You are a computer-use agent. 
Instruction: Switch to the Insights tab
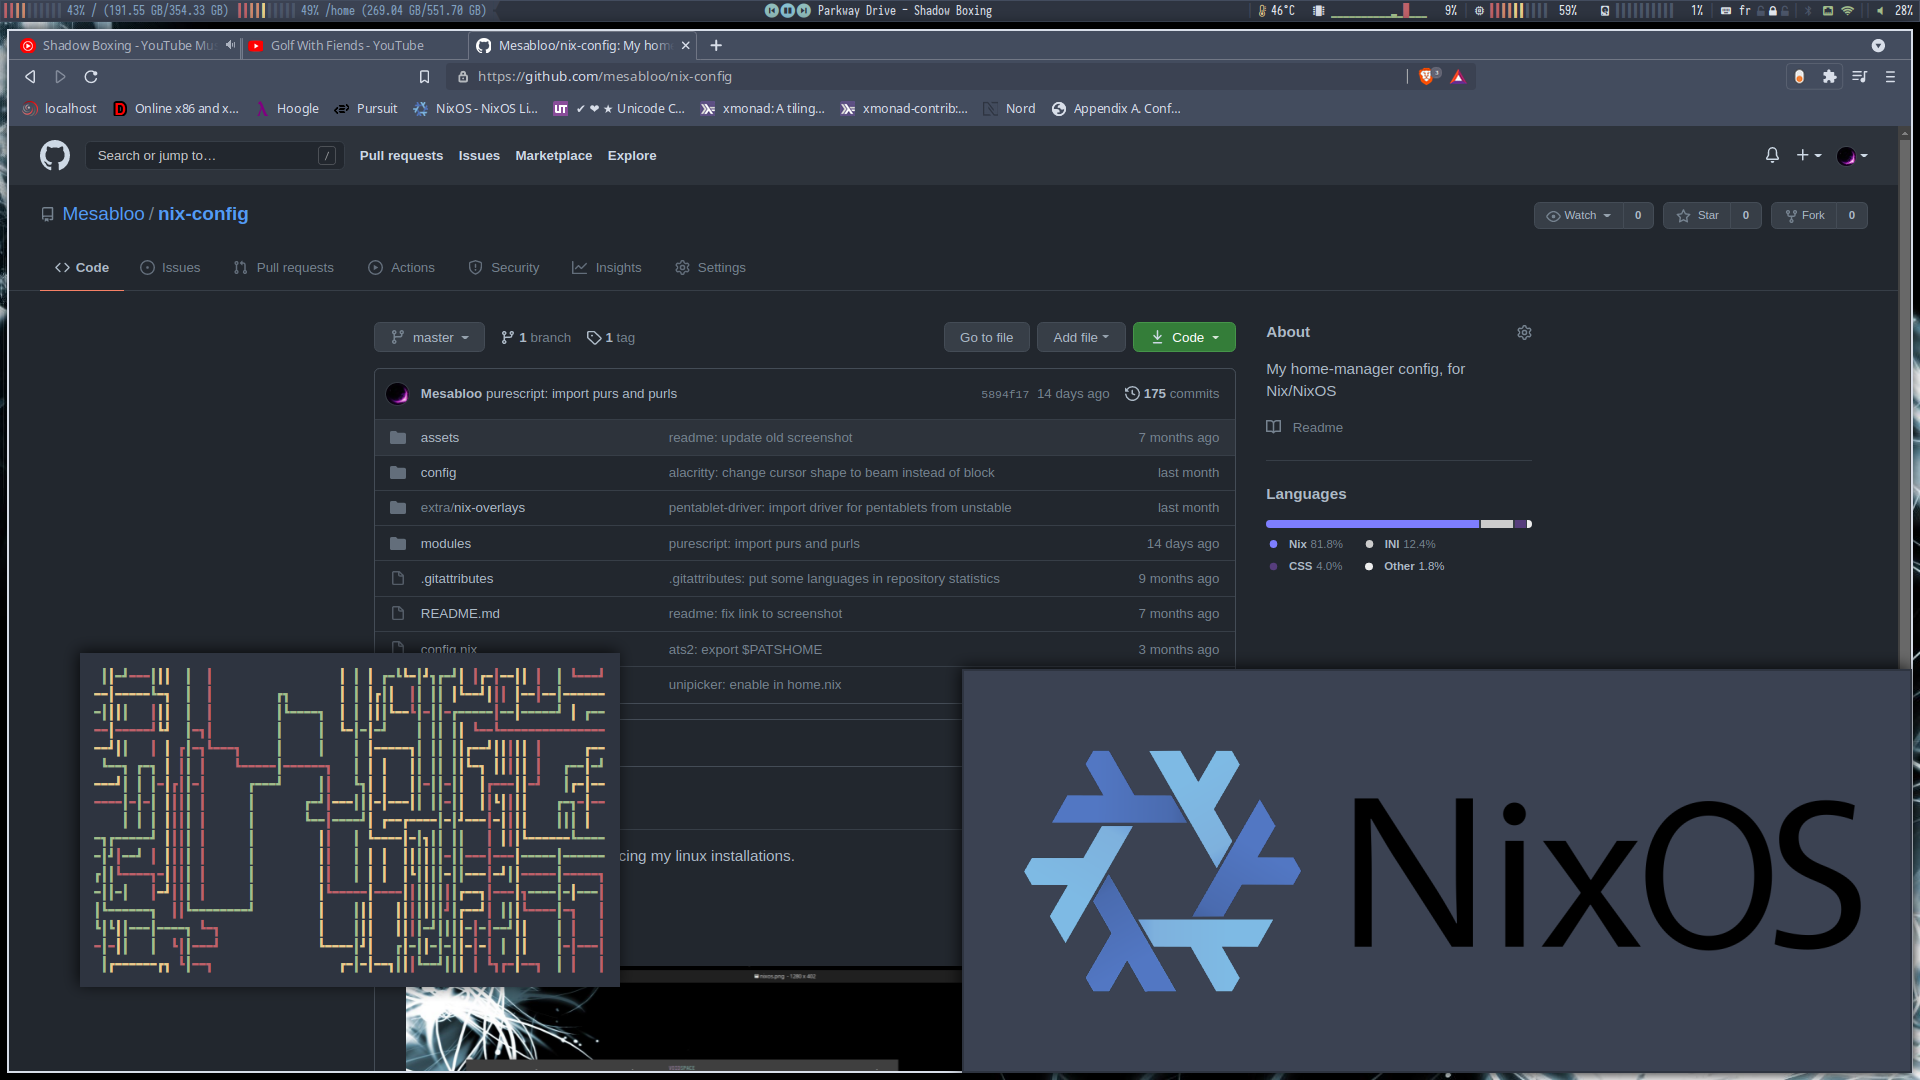(x=606, y=268)
